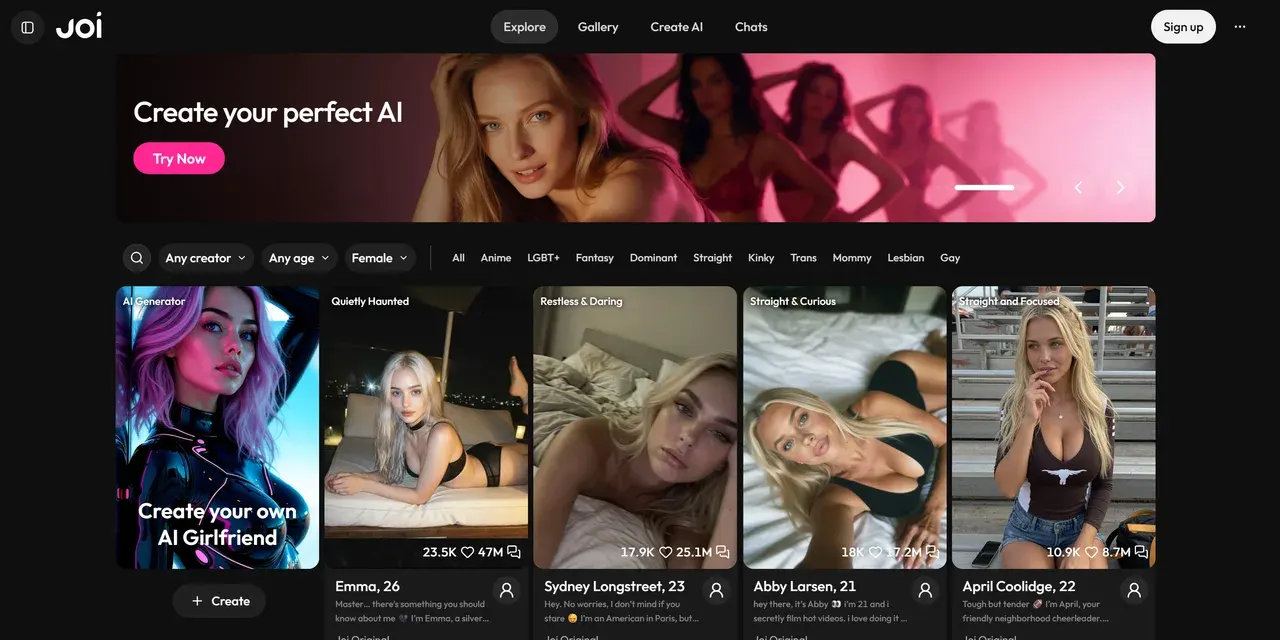Click chat bubble icon on Emma's card

coord(513,552)
